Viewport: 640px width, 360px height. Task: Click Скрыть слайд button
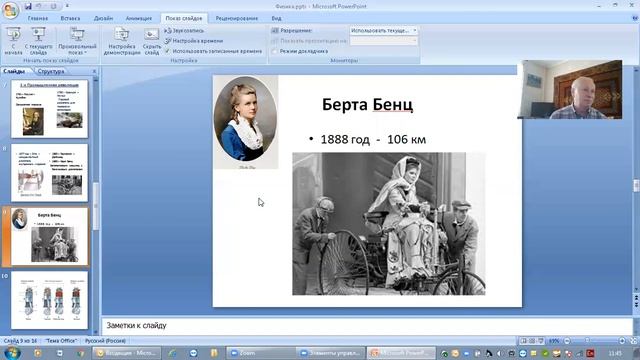pos(151,41)
